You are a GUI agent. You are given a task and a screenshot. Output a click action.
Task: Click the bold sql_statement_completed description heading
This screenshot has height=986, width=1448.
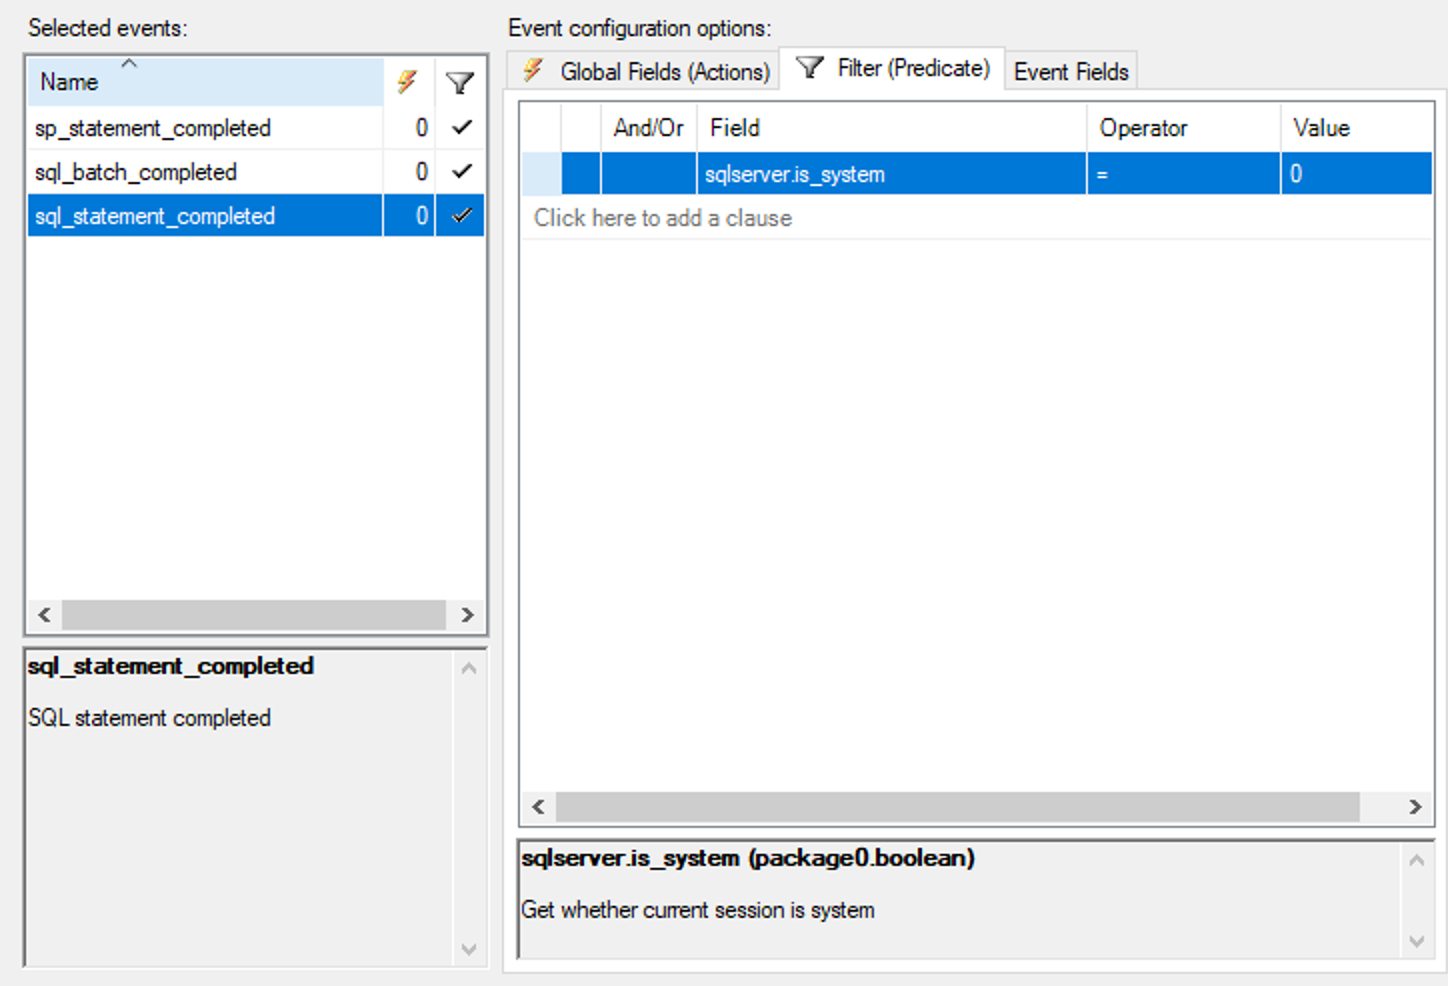pyautogui.click(x=171, y=666)
